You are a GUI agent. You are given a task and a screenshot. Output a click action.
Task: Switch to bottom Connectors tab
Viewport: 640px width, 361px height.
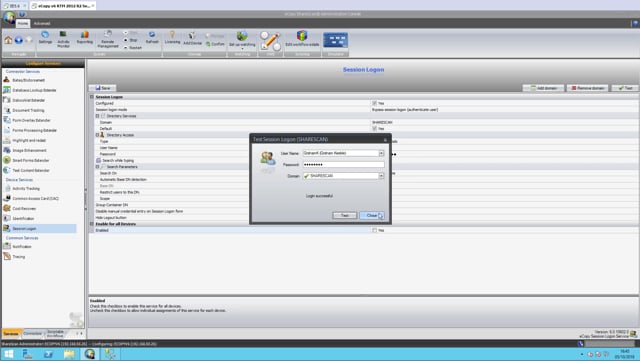(x=32, y=334)
